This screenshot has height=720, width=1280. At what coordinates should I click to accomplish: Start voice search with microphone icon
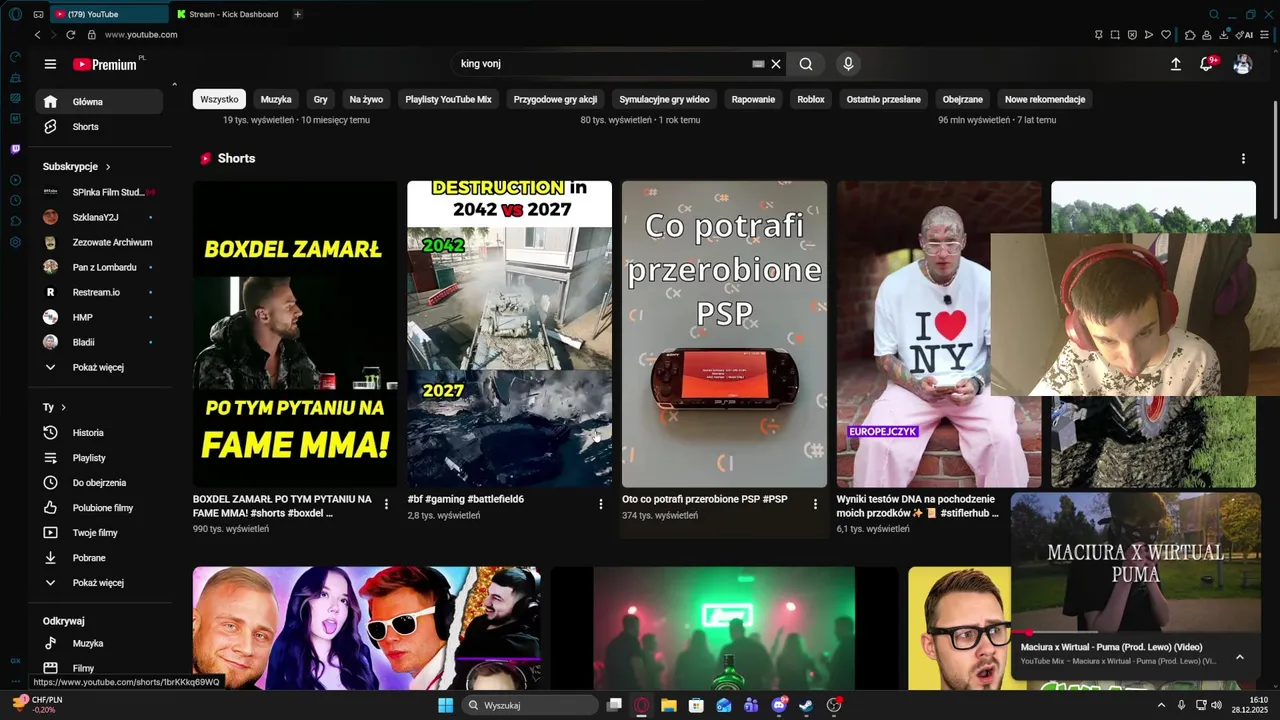click(x=848, y=64)
